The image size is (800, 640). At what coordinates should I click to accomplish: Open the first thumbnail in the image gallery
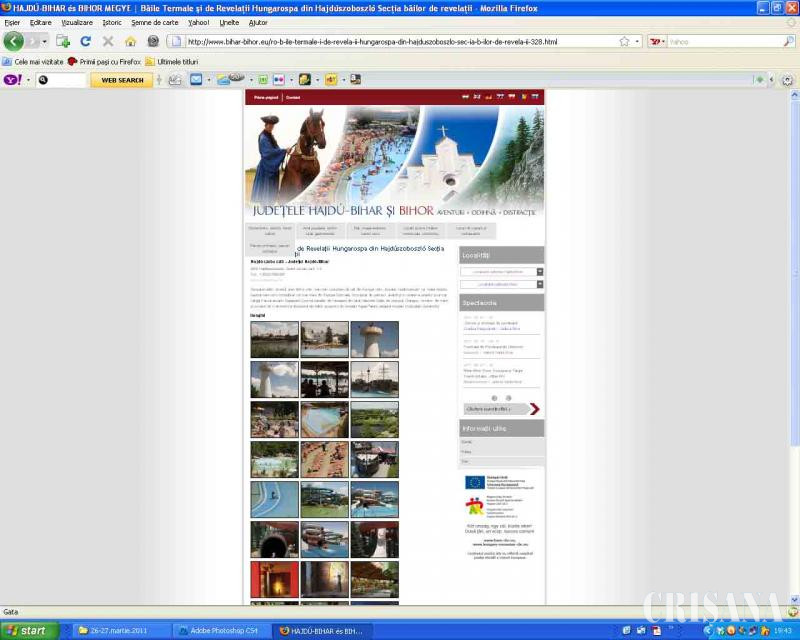[x=274, y=339]
